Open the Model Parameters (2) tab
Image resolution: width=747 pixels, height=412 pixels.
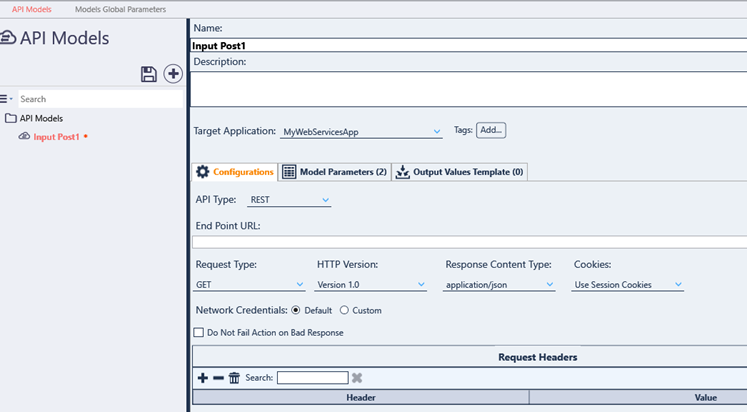[334, 172]
